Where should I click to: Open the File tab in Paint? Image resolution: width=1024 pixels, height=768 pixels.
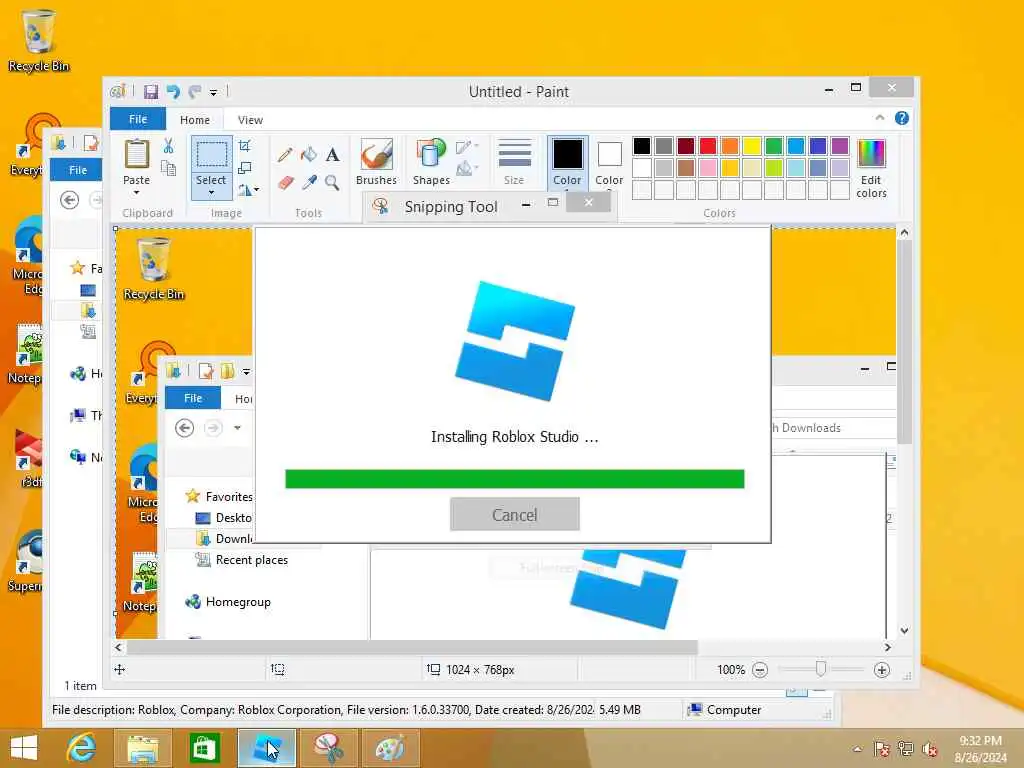138,119
